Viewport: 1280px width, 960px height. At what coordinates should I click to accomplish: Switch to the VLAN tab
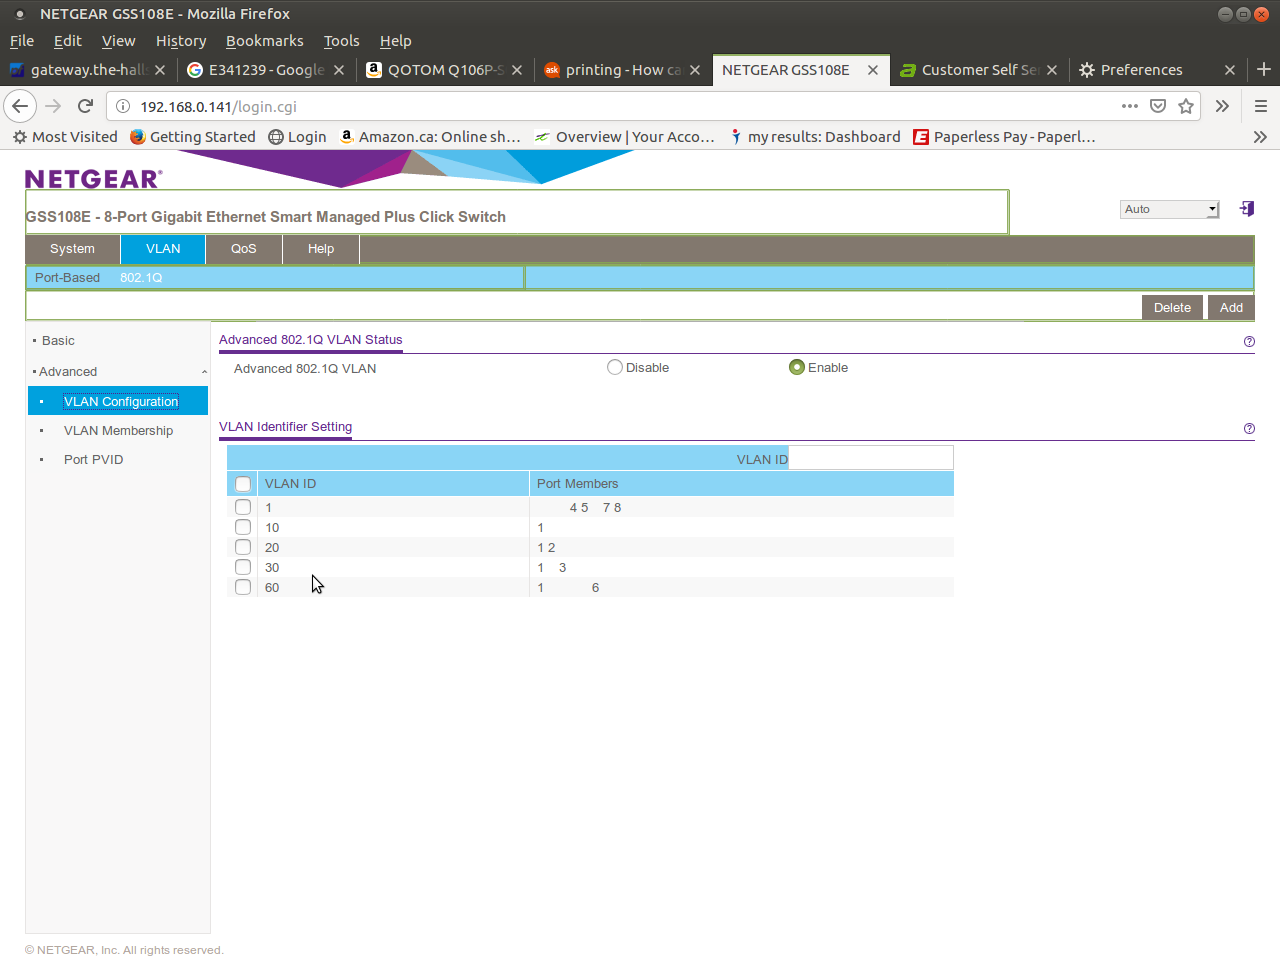[163, 249]
